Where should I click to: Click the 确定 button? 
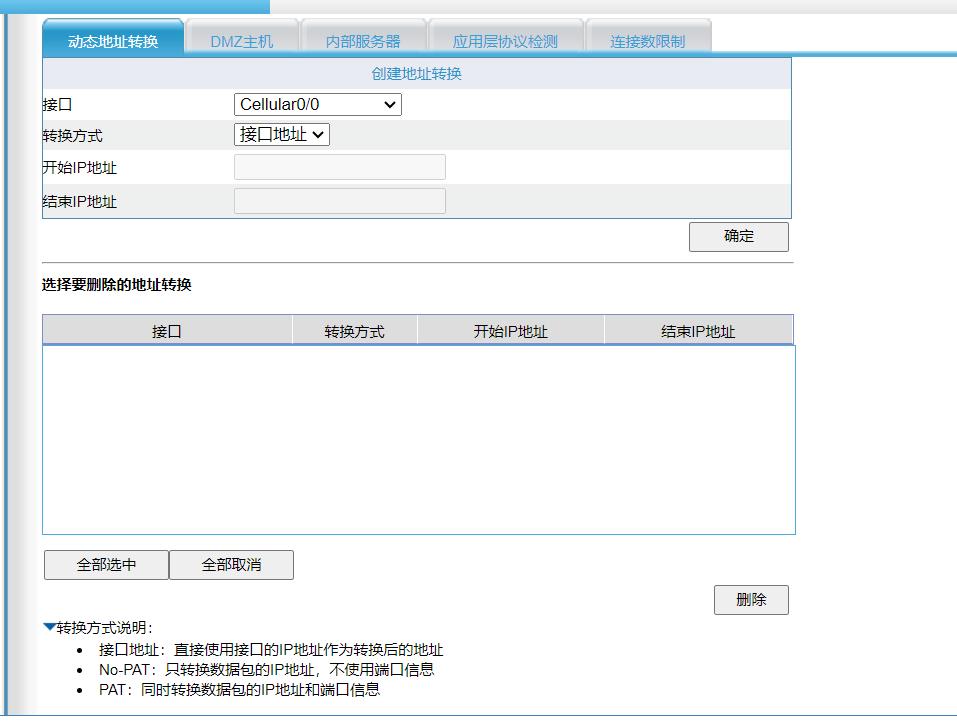tap(739, 236)
